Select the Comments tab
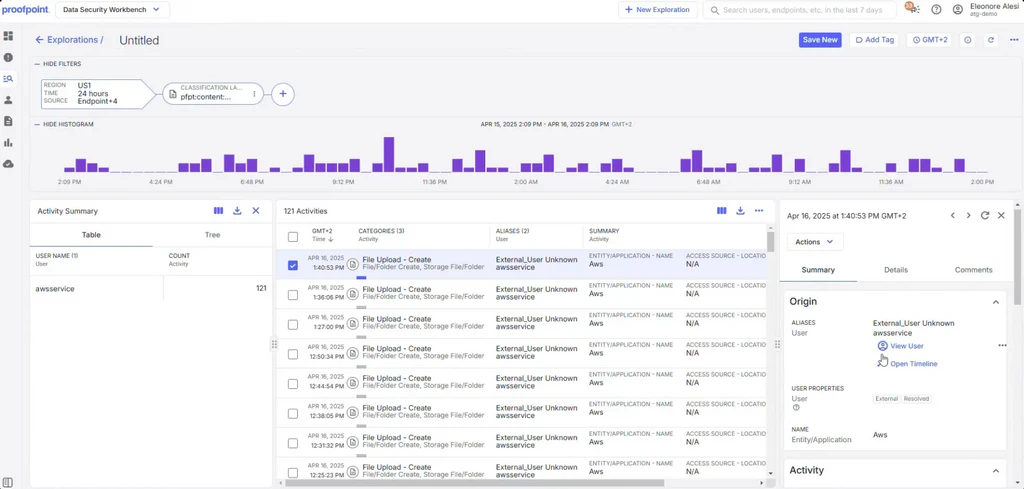Image resolution: width=1024 pixels, height=489 pixels. [x=973, y=270]
